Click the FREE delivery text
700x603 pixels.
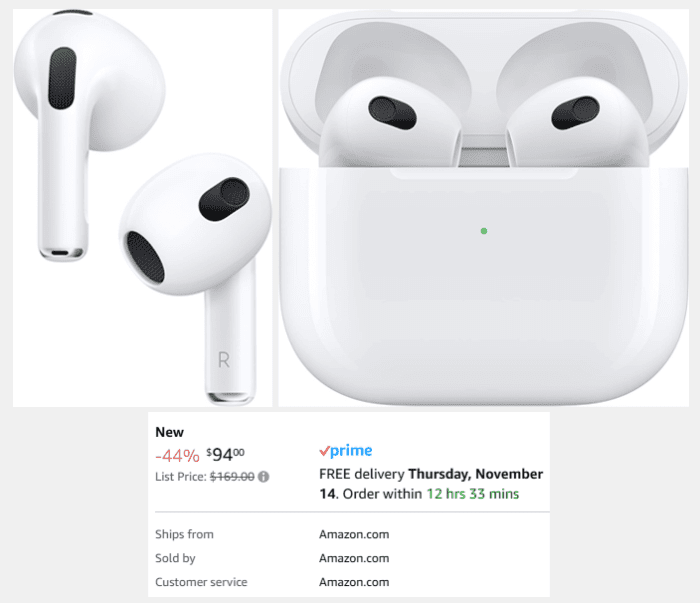point(362,474)
